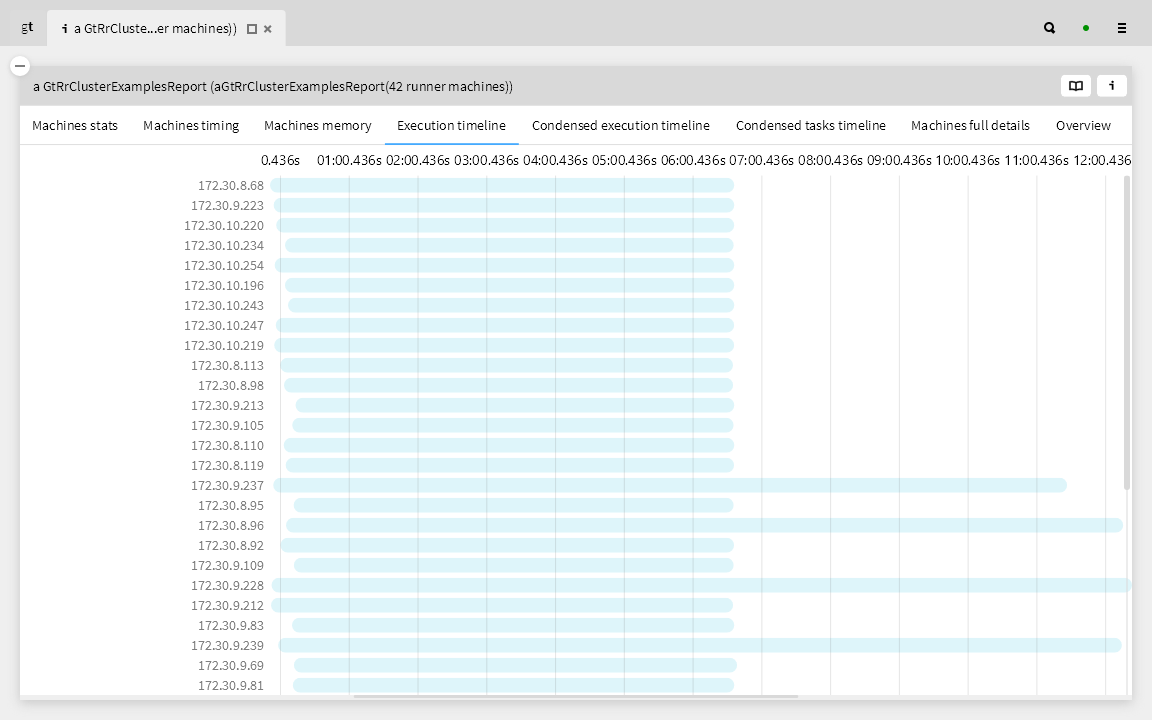This screenshot has width=1152, height=720.
Task: Open the Condensed tasks timeline tab
Action: pos(811,126)
